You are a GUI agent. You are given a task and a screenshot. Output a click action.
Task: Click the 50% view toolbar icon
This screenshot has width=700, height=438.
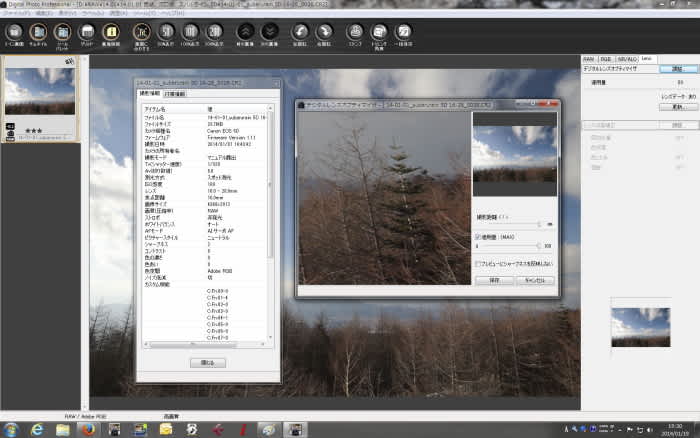coord(166,32)
